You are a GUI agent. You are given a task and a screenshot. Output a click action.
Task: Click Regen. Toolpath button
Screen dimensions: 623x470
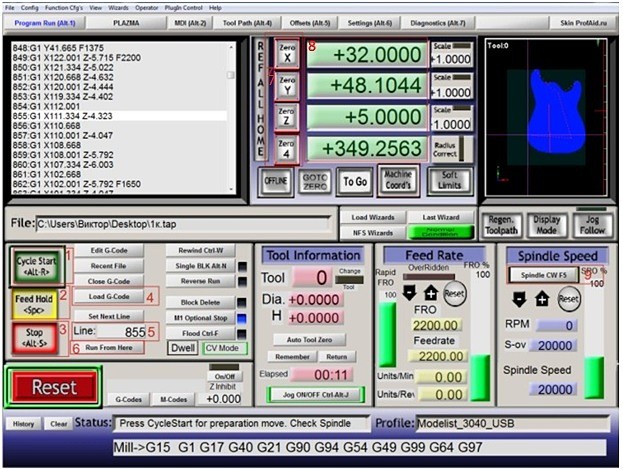501,225
